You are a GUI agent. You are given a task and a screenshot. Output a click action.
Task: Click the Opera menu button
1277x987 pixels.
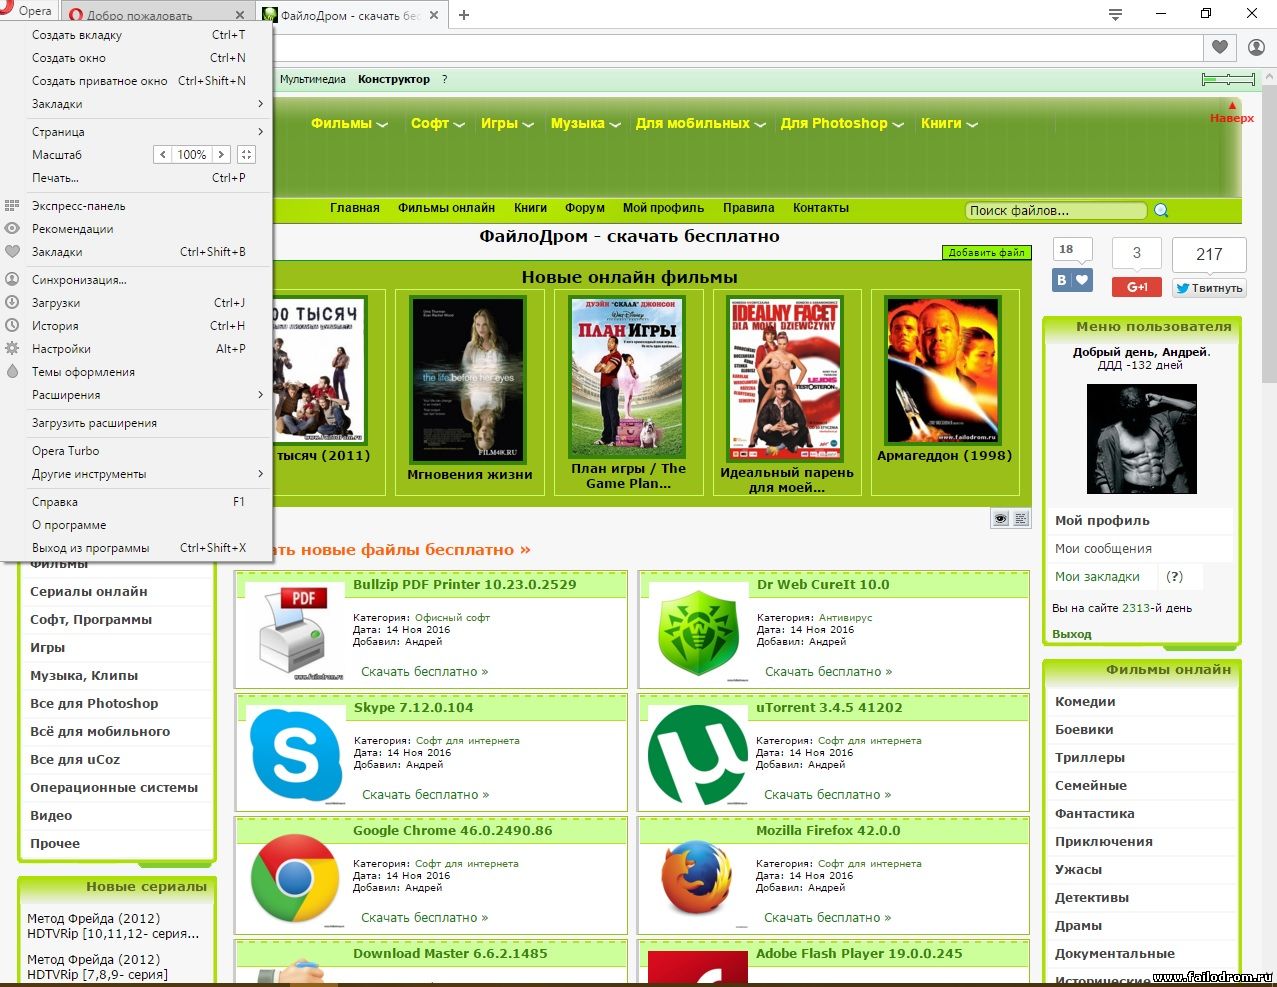(28, 11)
